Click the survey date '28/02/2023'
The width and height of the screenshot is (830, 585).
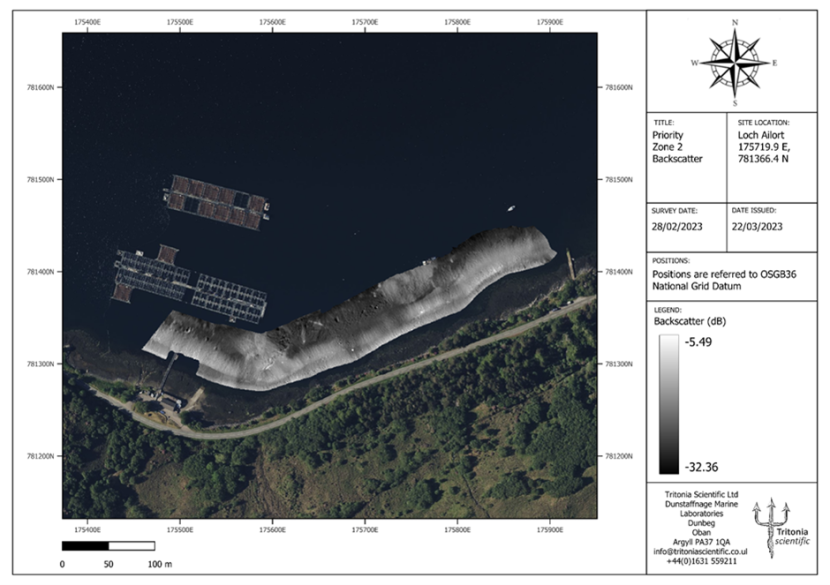click(x=676, y=227)
